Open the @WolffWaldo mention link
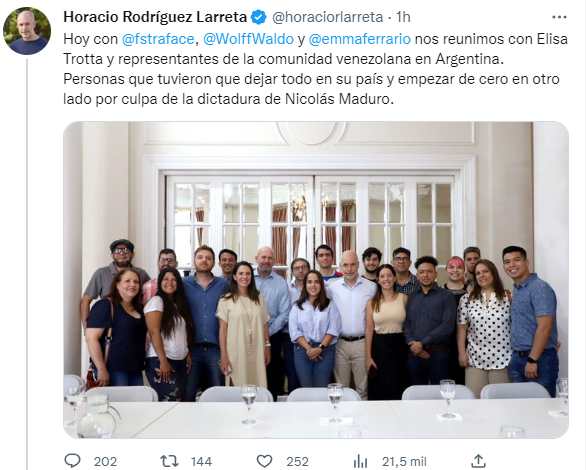Image resolution: width=586 pixels, height=470 pixels. tap(248, 39)
